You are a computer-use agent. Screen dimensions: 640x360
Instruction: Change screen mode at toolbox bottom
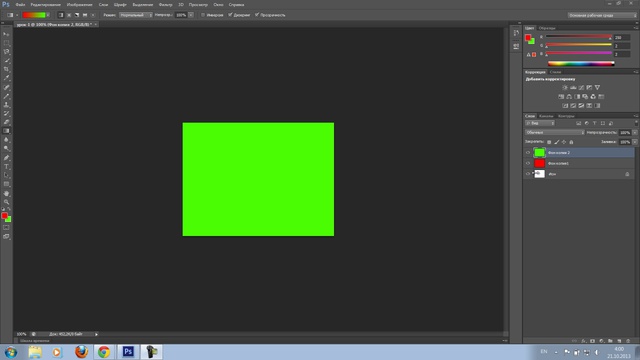pyautogui.click(x=6, y=236)
